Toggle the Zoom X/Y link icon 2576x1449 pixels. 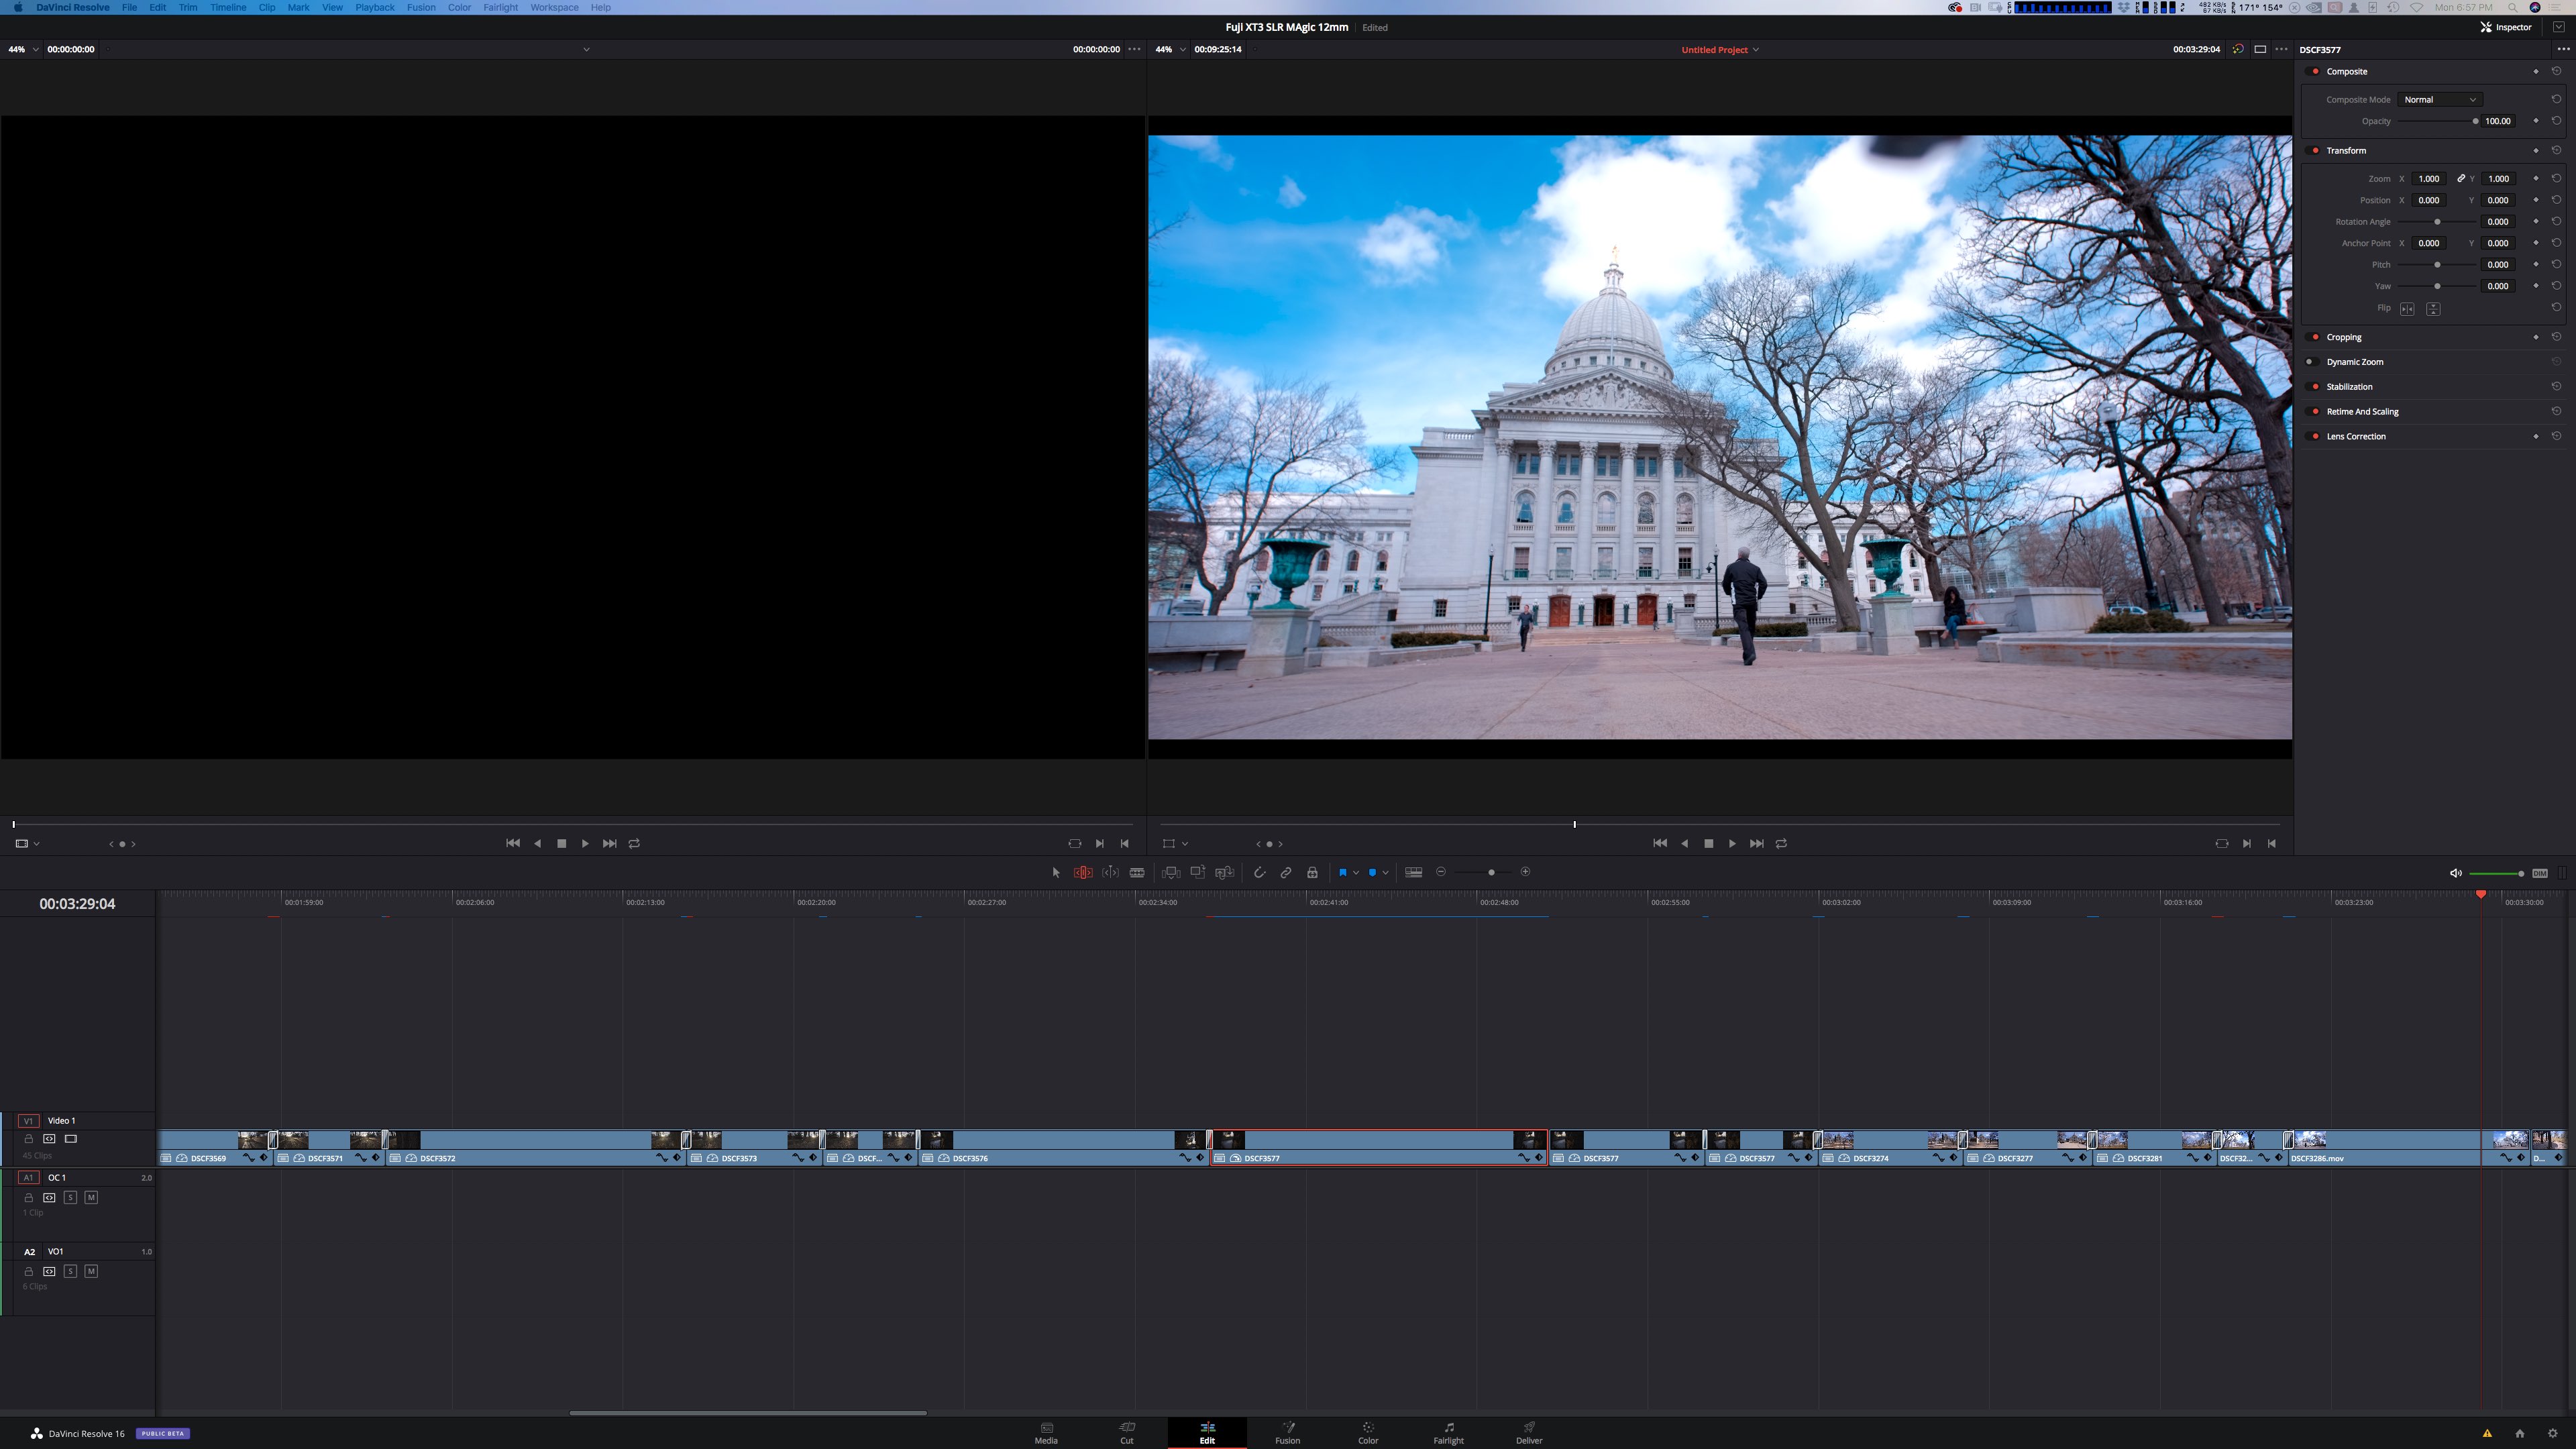tap(2461, 179)
